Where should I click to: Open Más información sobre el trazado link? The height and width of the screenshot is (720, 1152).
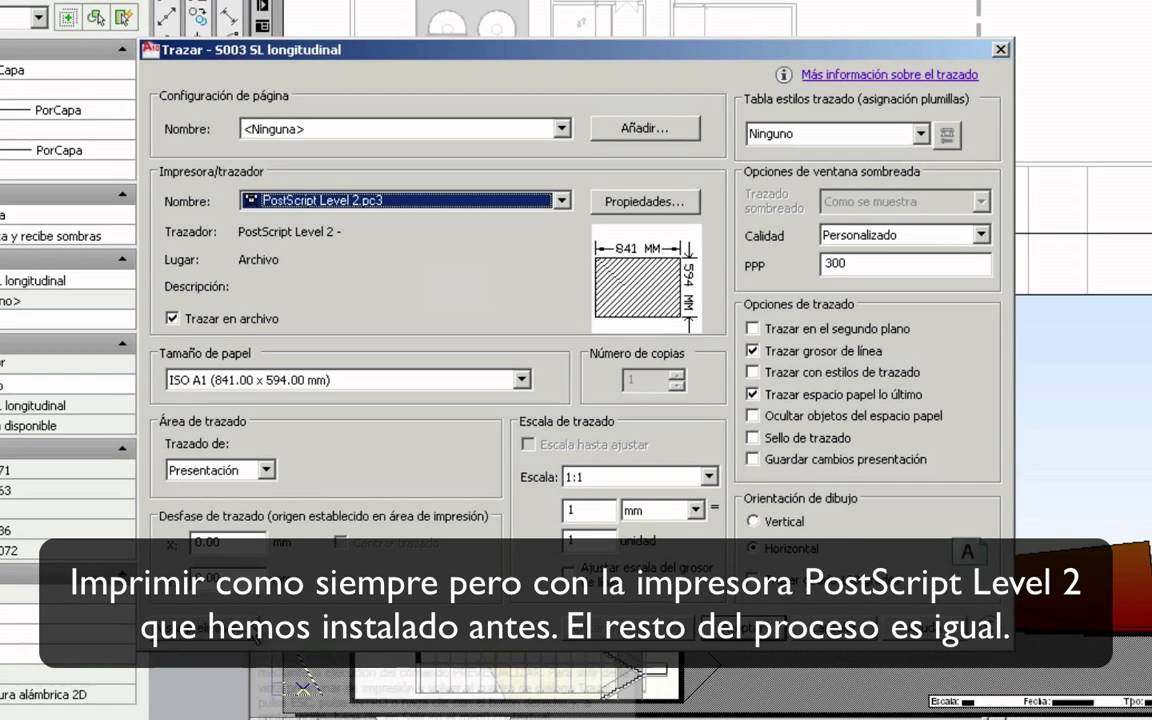tap(889, 75)
